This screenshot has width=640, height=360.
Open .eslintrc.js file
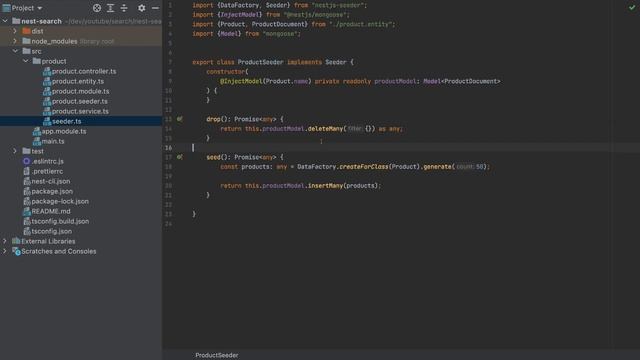[x=47, y=161]
